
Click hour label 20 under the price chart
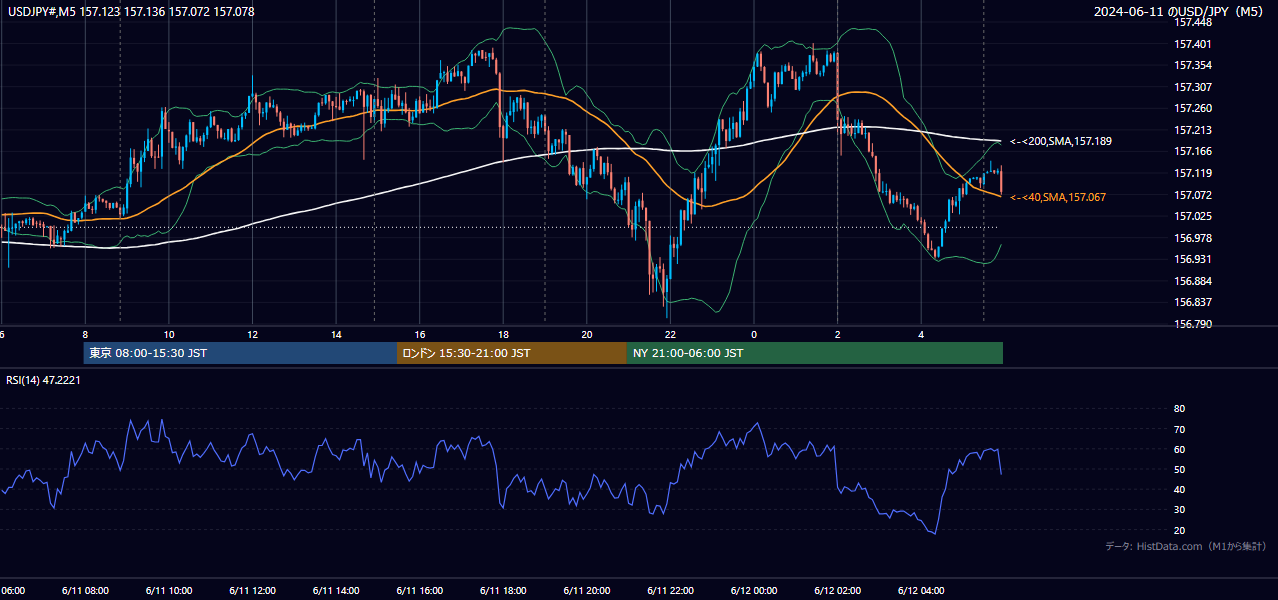click(587, 335)
